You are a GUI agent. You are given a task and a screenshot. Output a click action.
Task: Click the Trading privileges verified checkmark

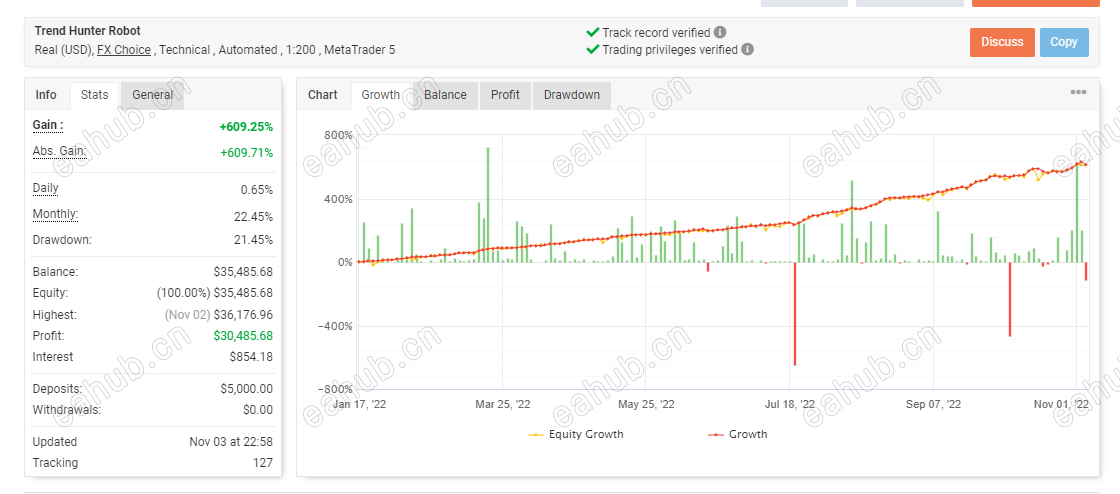[592, 49]
